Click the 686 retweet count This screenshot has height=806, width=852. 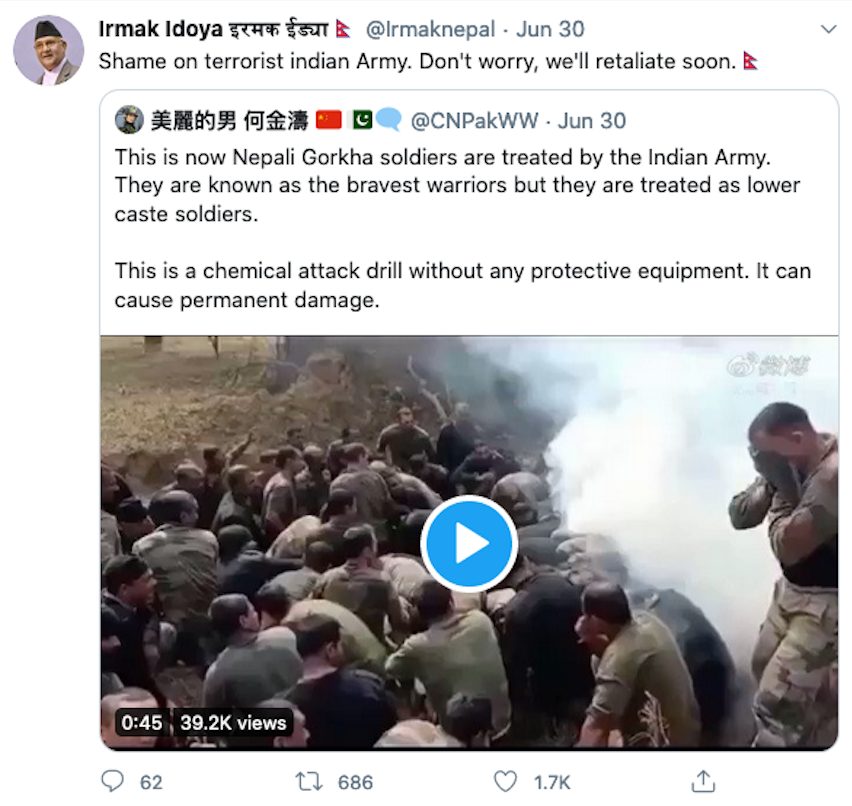(355, 783)
